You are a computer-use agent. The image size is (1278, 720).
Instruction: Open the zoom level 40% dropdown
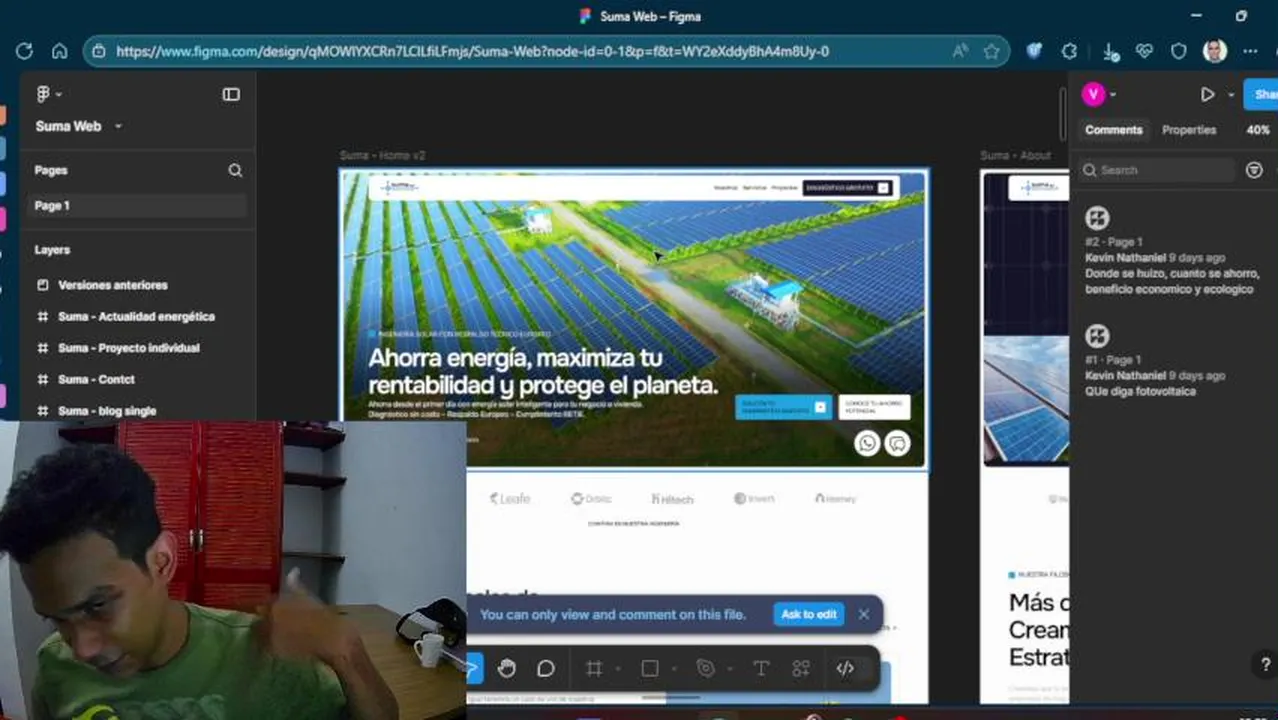pos(1258,130)
